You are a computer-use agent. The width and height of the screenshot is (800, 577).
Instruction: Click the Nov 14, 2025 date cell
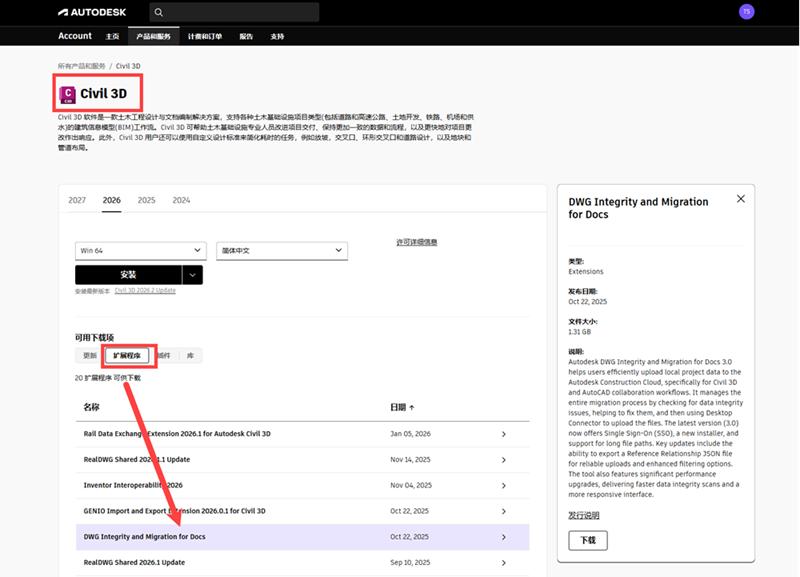[410, 459]
